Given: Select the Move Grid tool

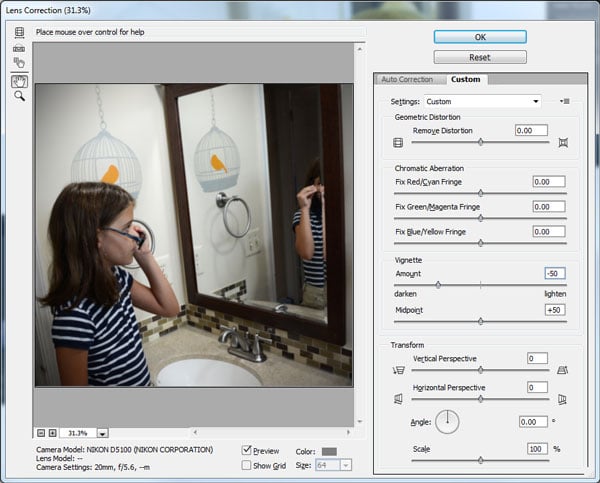Looking at the screenshot, I should [x=19, y=63].
